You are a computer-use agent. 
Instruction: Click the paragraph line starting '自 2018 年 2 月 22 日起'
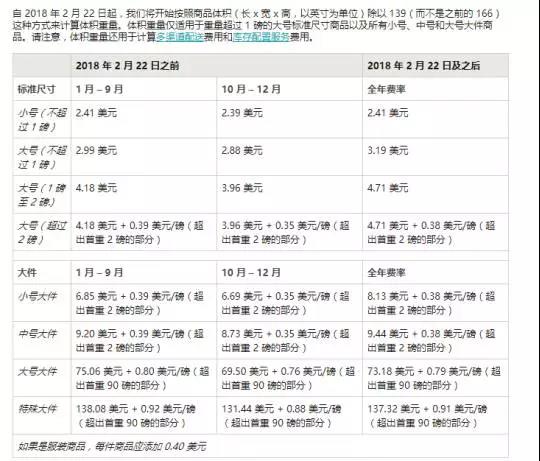point(256,14)
